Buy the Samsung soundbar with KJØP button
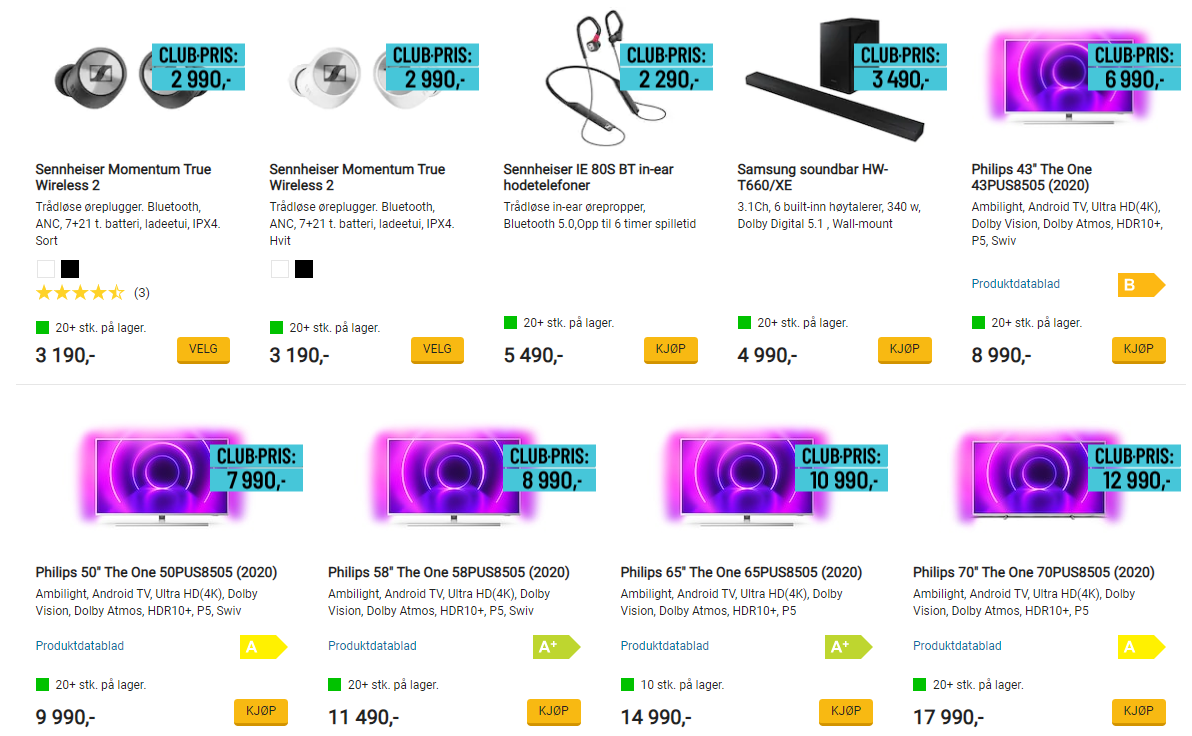Viewport: 1192px width, 736px height. pos(905,350)
